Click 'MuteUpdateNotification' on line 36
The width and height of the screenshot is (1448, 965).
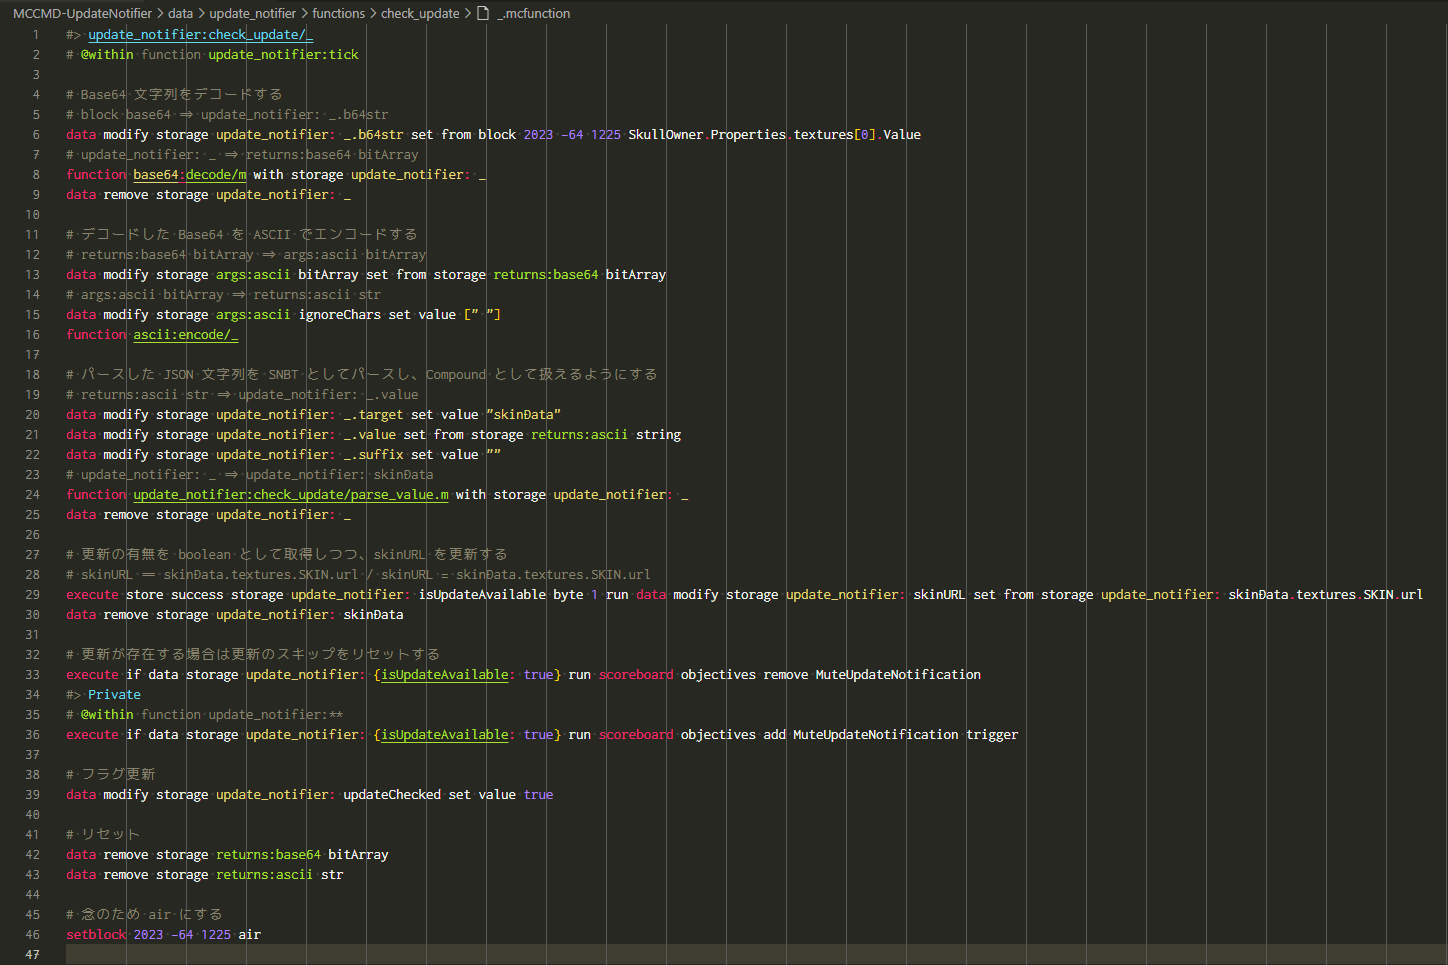pos(876,734)
